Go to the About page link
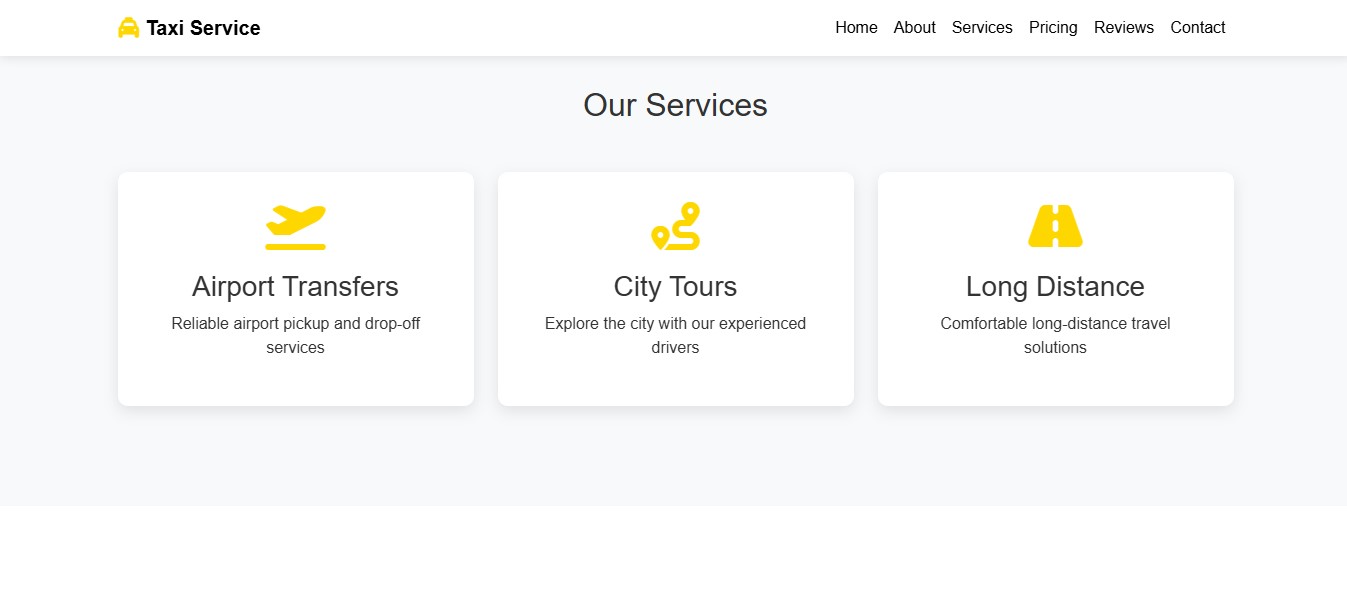The width and height of the screenshot is (1347, 604). [914, 28]
